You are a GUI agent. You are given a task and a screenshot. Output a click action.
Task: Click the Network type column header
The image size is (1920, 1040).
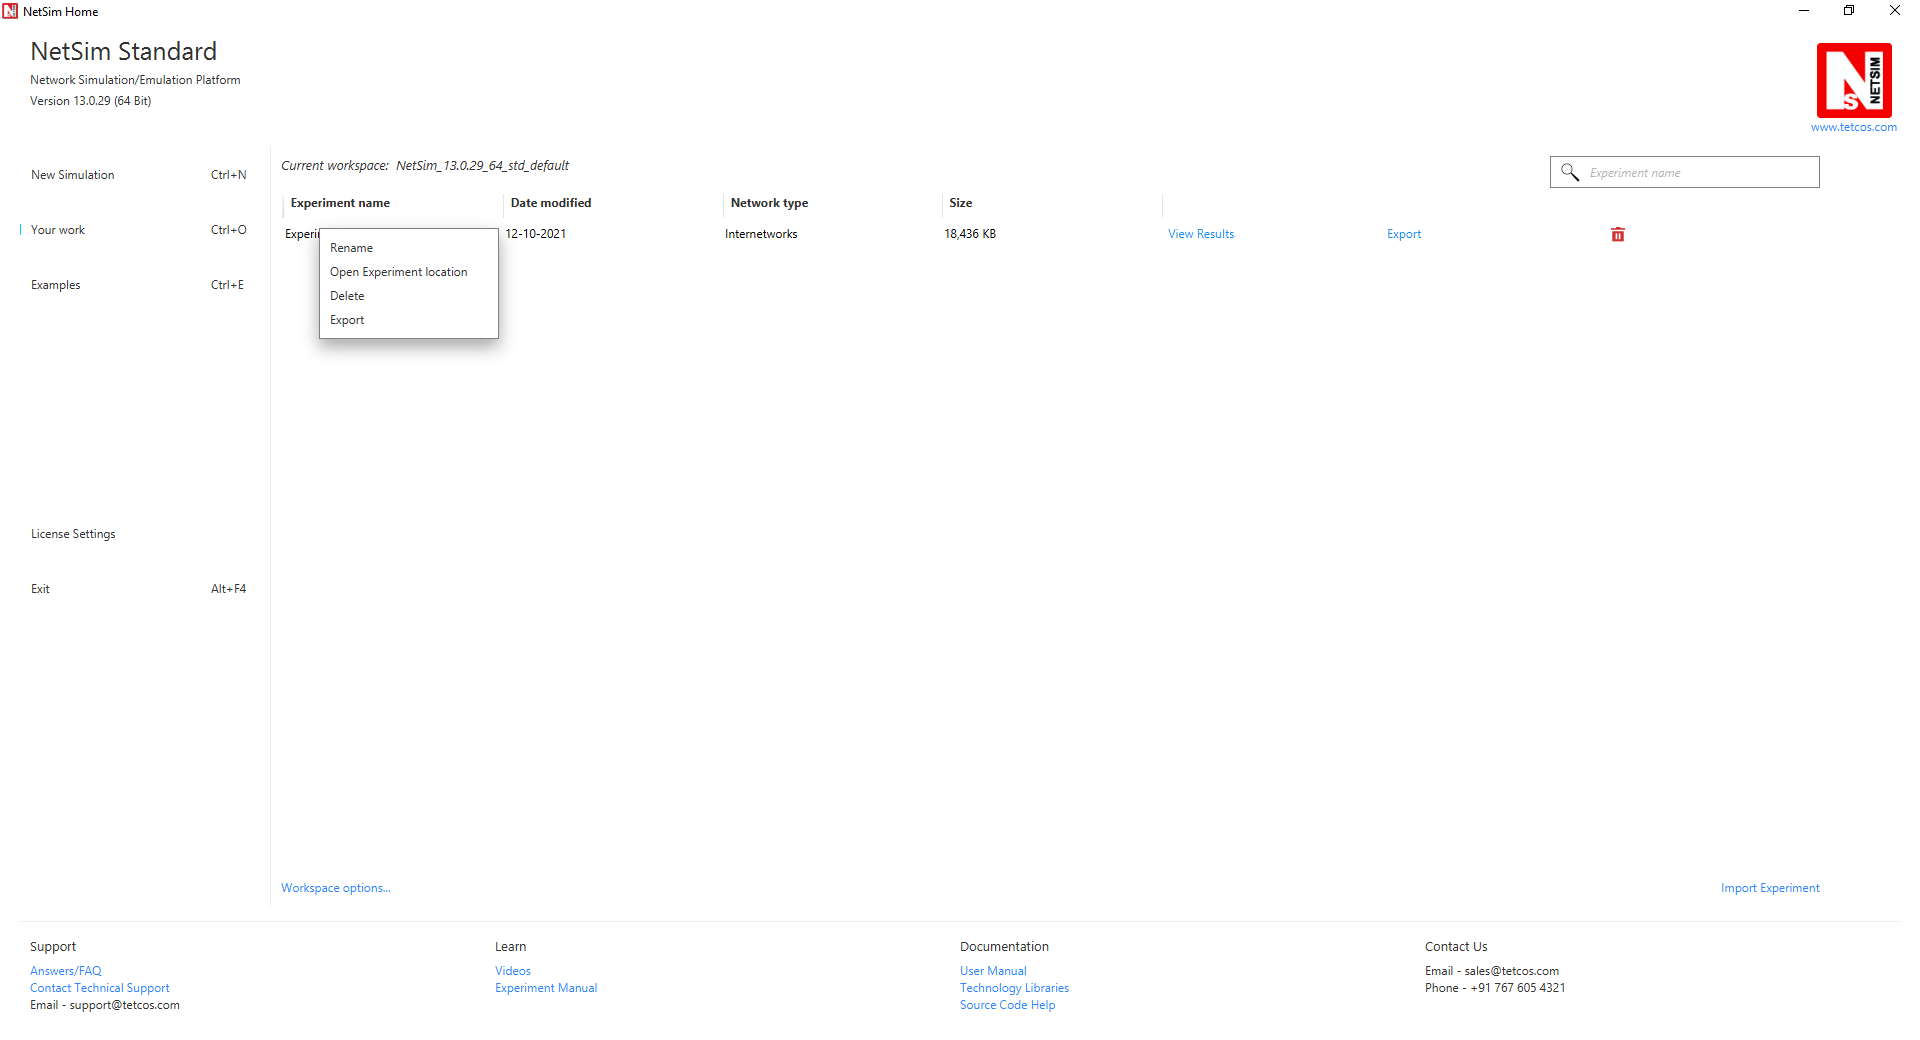click(769, 203)
